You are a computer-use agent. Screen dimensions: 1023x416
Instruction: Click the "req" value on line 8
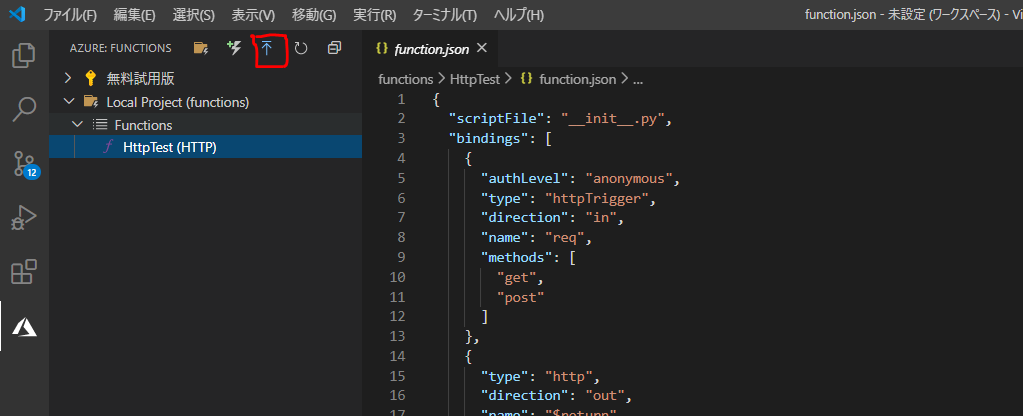[565, 237]
